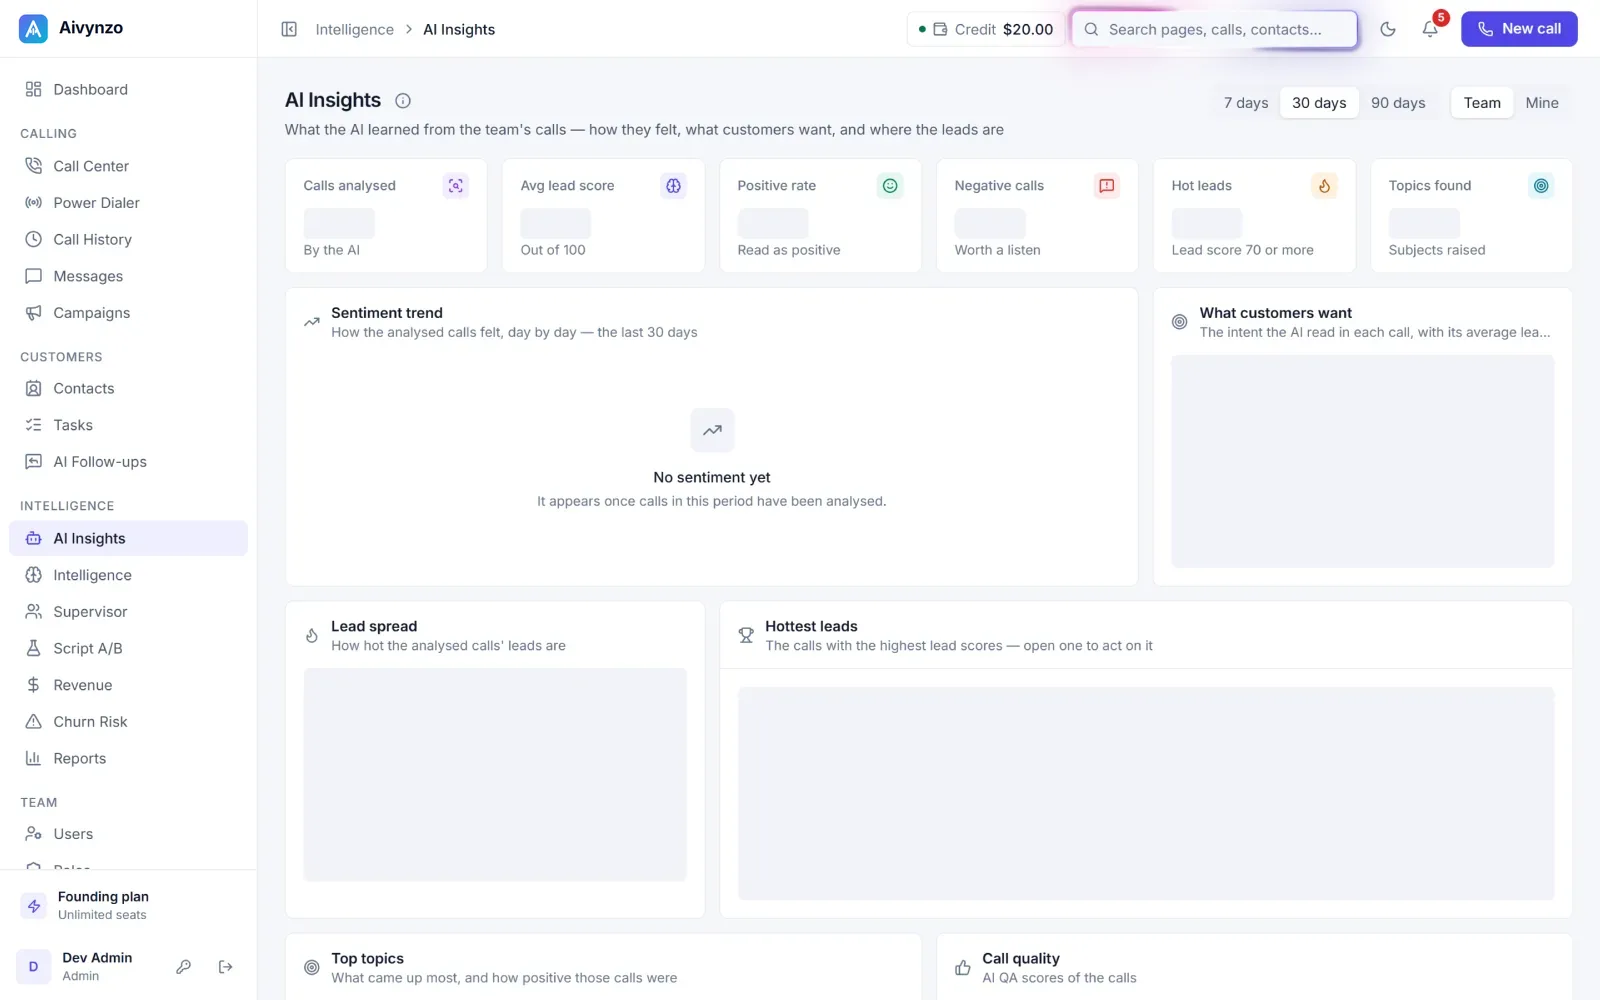Switch to Mine view

pyautogui.click(x=1542, y=103)
